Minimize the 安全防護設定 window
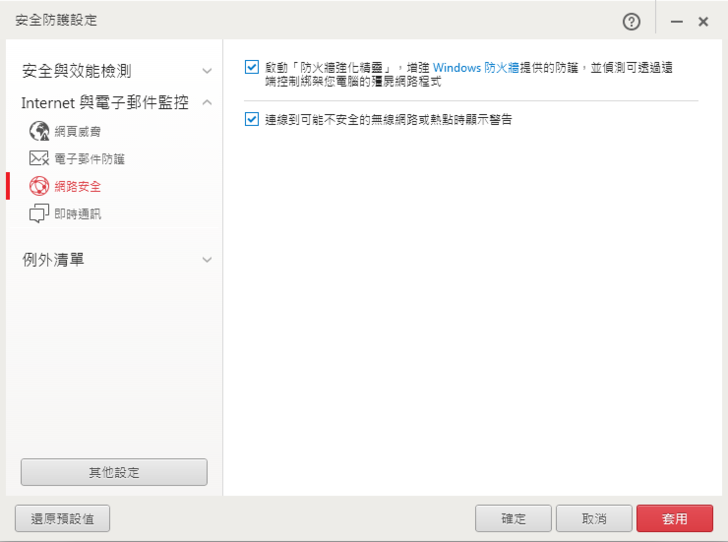Image resolution: width=728 pixels, height=542 pixels. click(676, 21)
